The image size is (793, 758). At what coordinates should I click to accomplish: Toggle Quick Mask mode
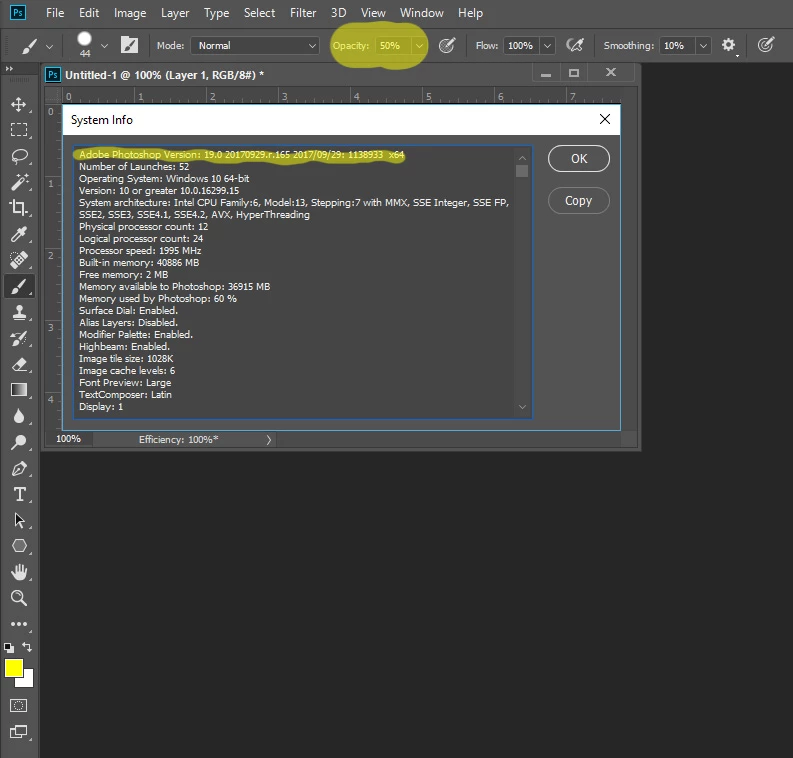click(19, 705)
